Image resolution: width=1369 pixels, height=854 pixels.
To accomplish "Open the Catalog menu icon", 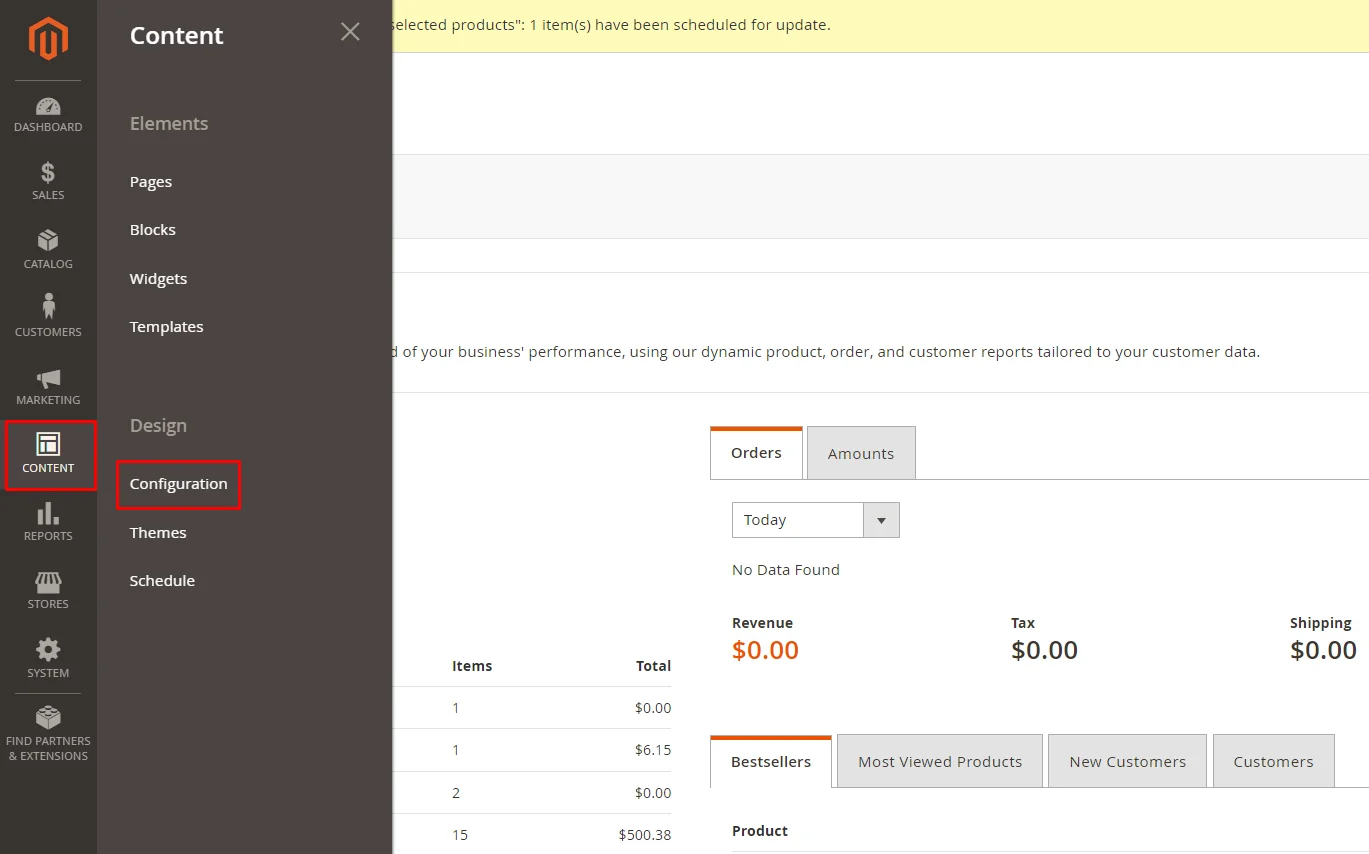I will coord(47,247).
